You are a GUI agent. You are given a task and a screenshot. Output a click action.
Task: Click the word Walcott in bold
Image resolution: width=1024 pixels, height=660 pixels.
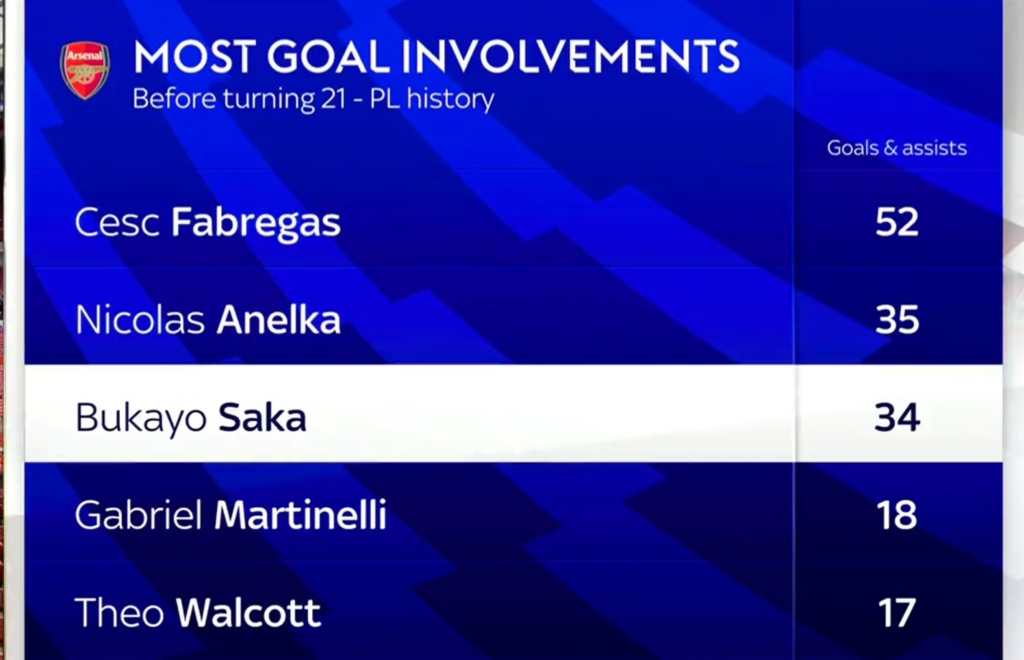click(249, 614)
